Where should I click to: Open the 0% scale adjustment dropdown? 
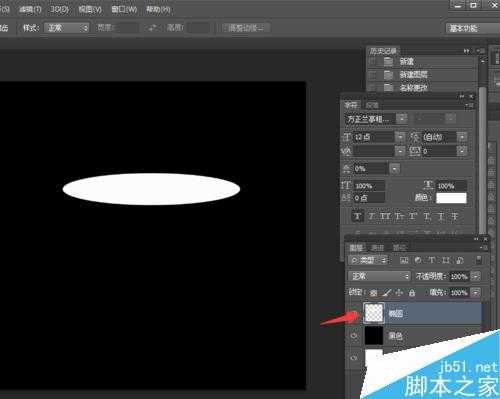(395, 168)
